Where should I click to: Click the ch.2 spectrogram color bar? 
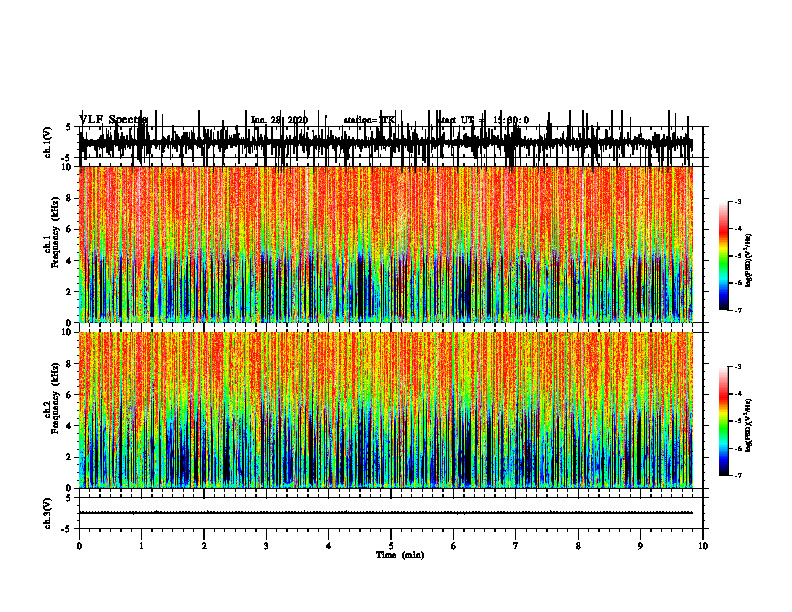point(724,421)
